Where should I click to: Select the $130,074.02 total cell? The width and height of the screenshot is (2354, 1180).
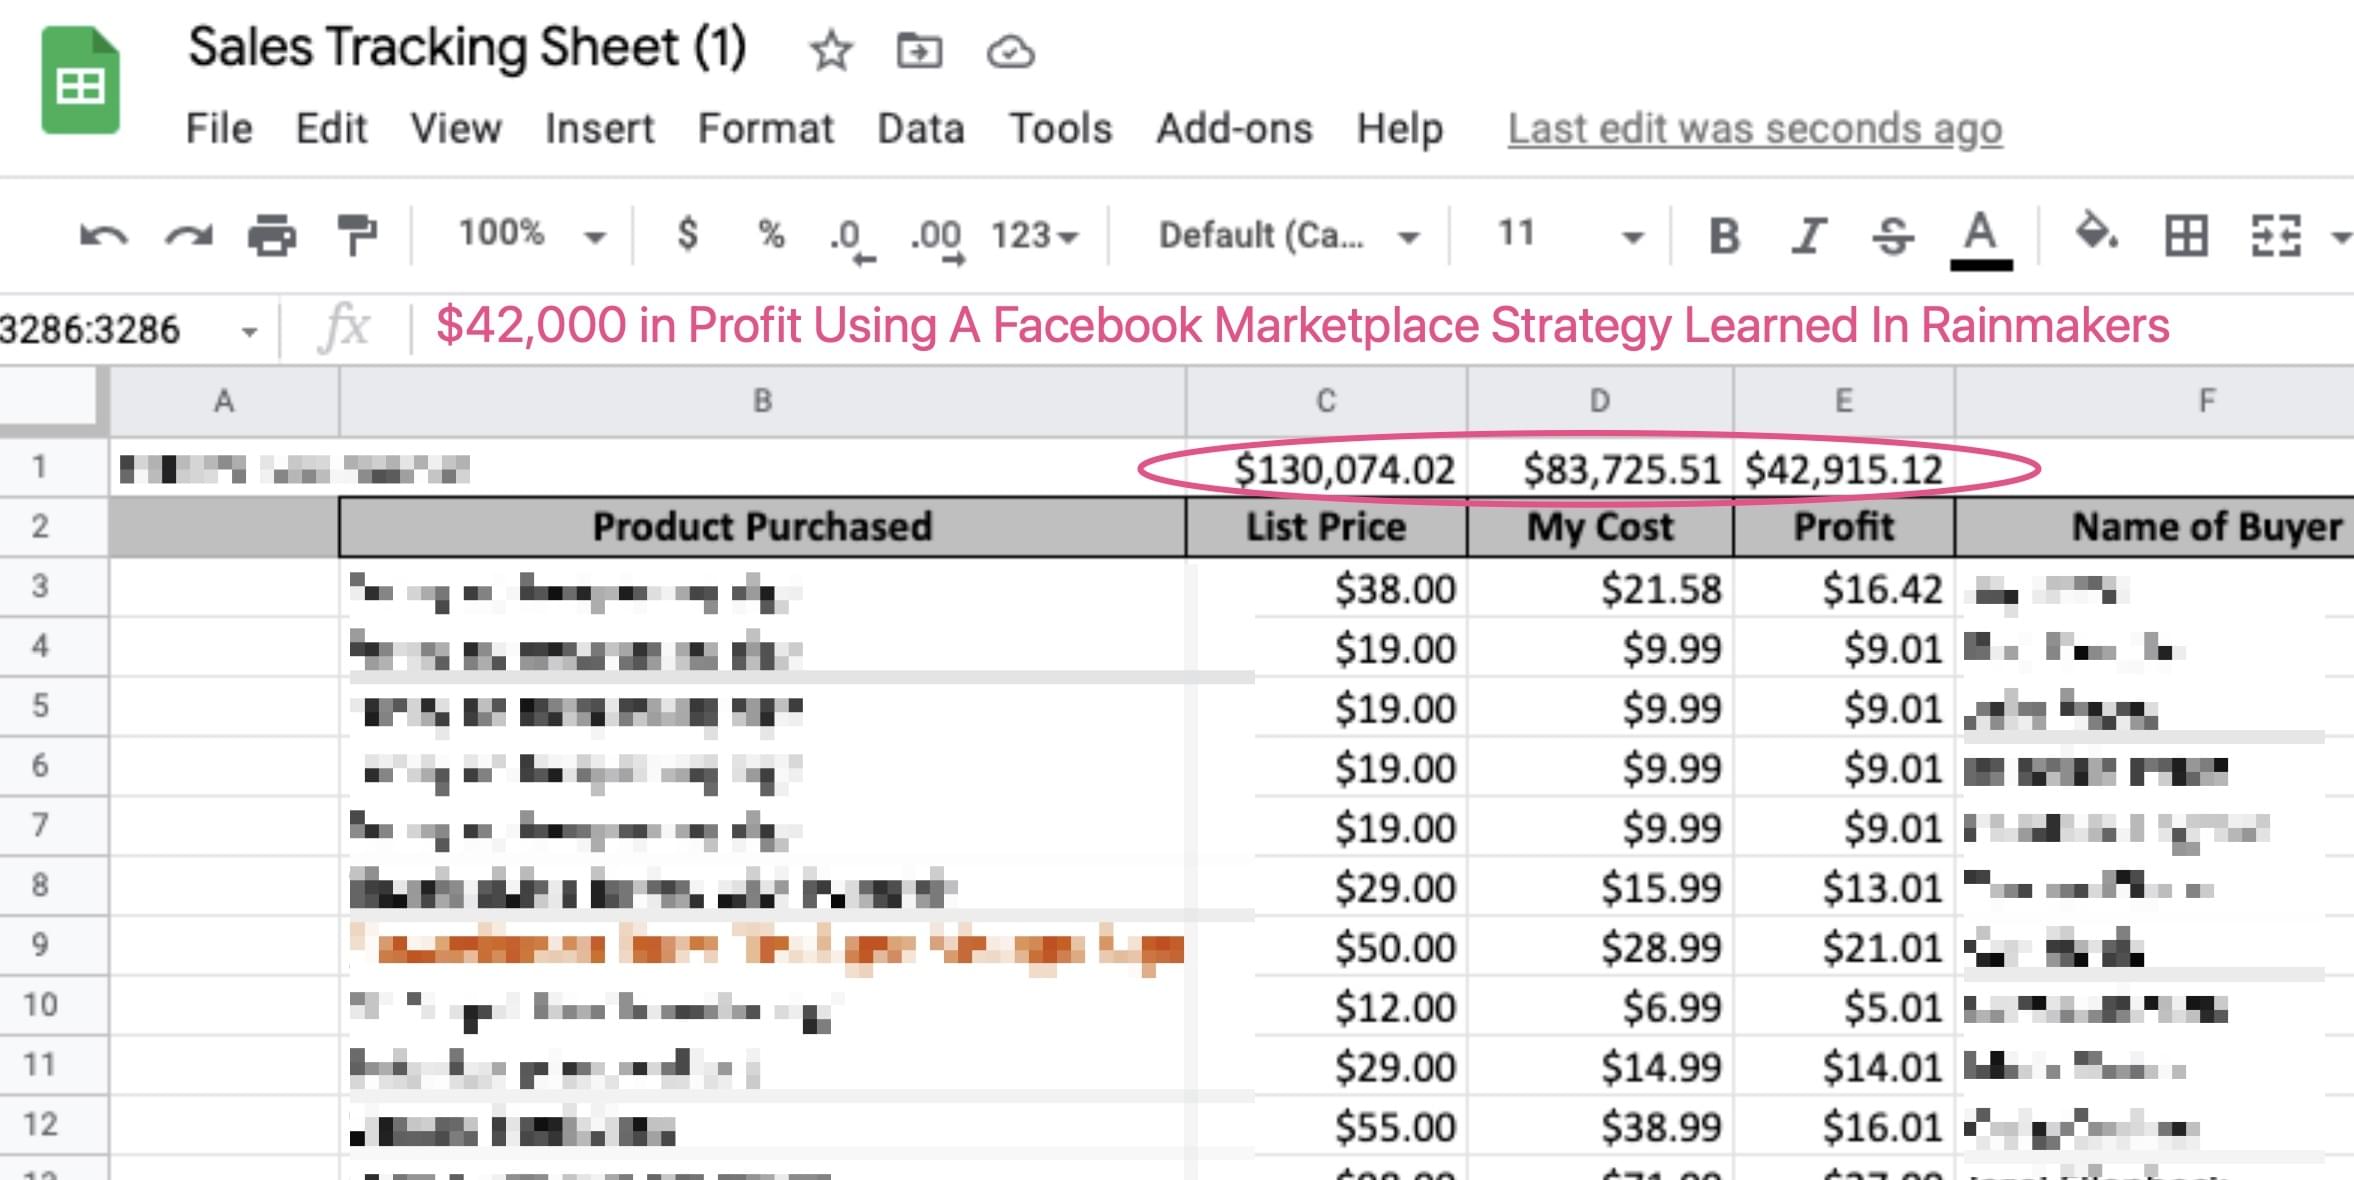coord(1326,467)
